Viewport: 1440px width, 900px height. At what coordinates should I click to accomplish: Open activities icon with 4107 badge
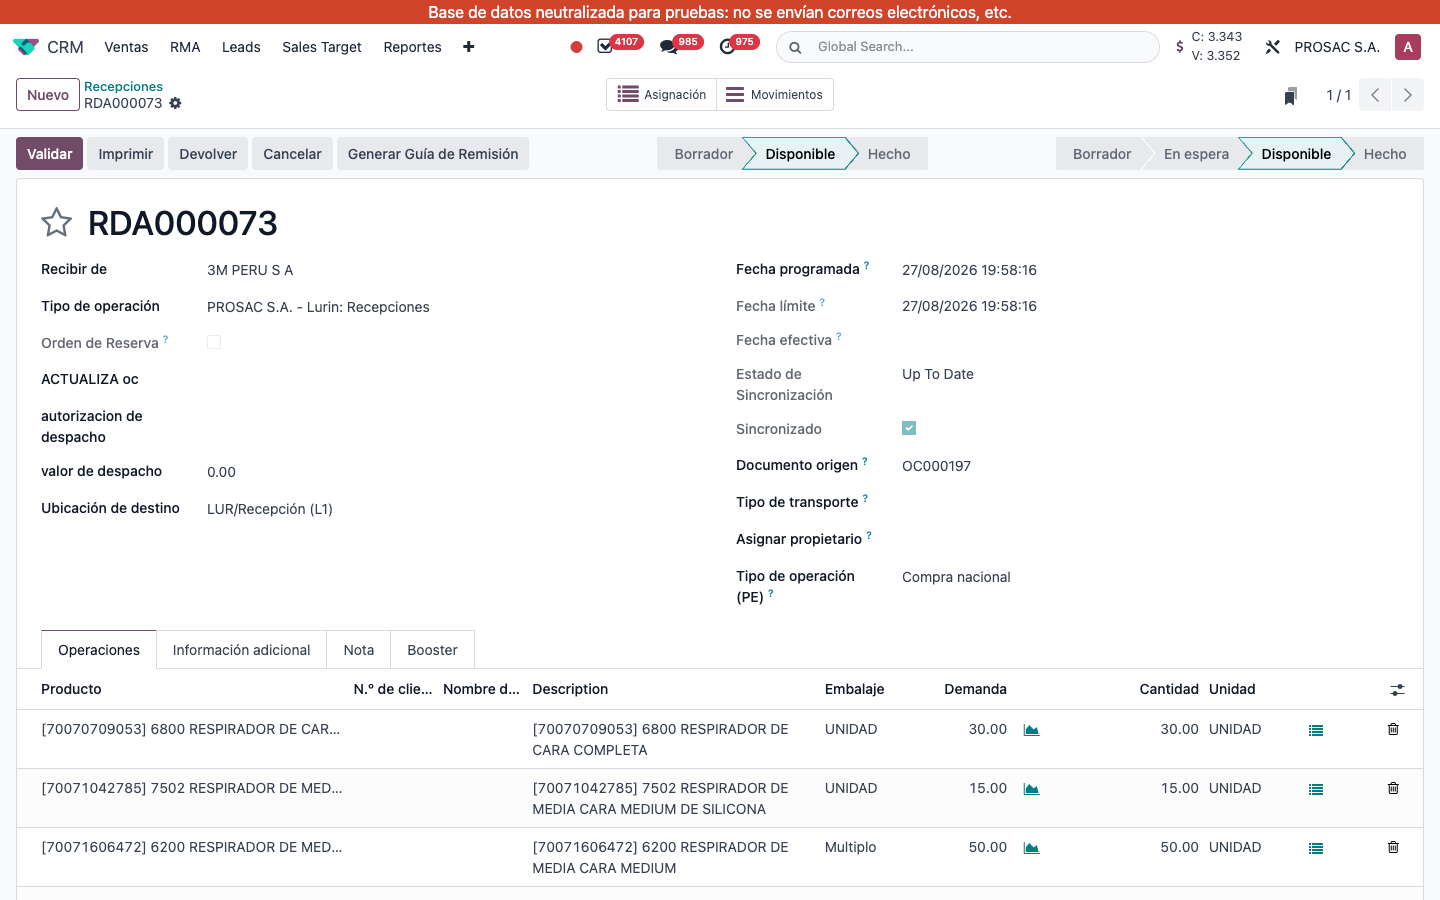605,46
